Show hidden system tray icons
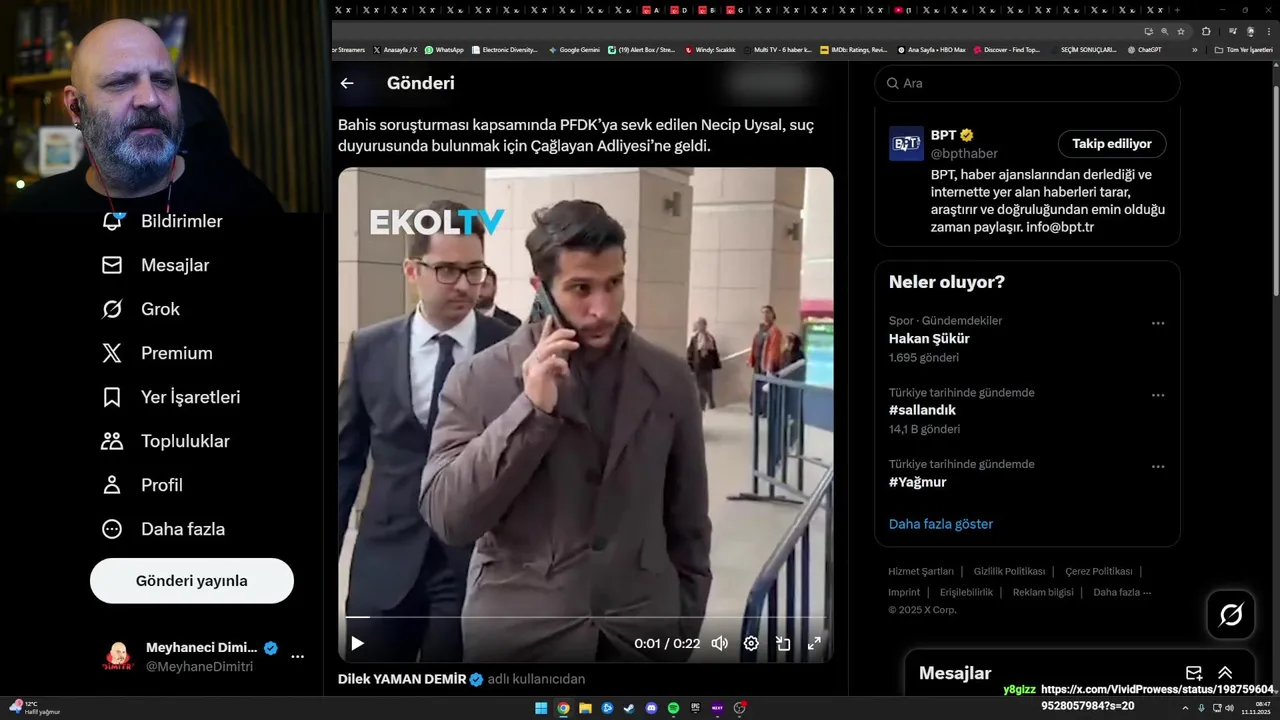 coord(1185,708)
